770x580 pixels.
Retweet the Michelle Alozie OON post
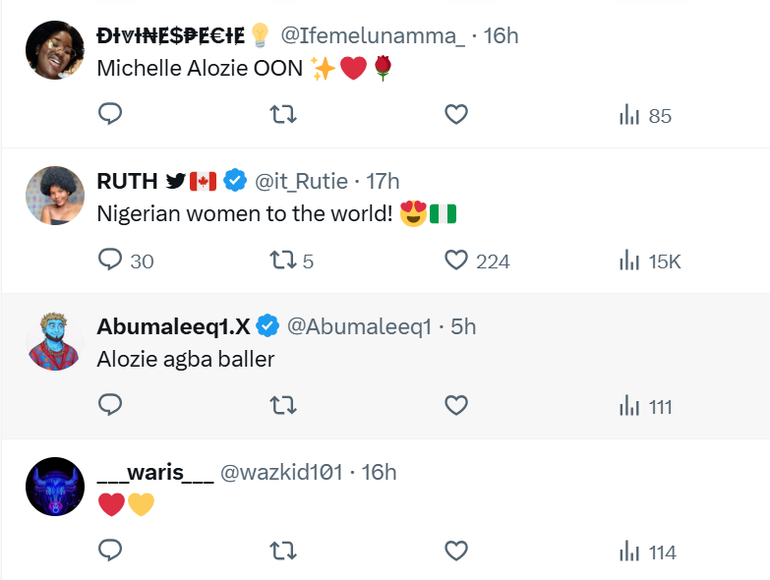point(284,115)
